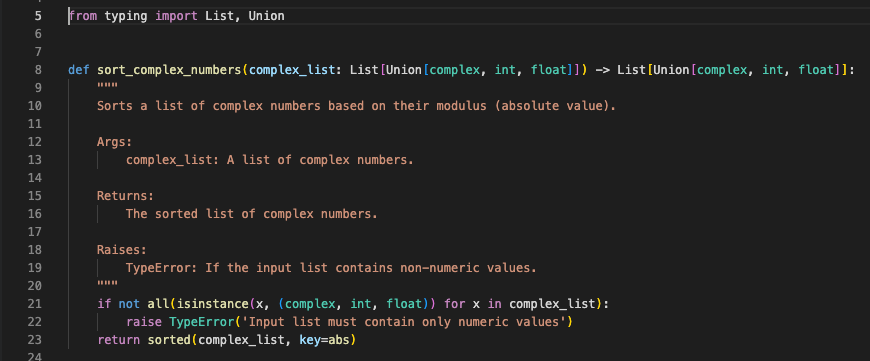The height and width of the screenshot is (361, 870).
Task: Click the 'typing' module name on line 5
Action: tap(126, 16)
